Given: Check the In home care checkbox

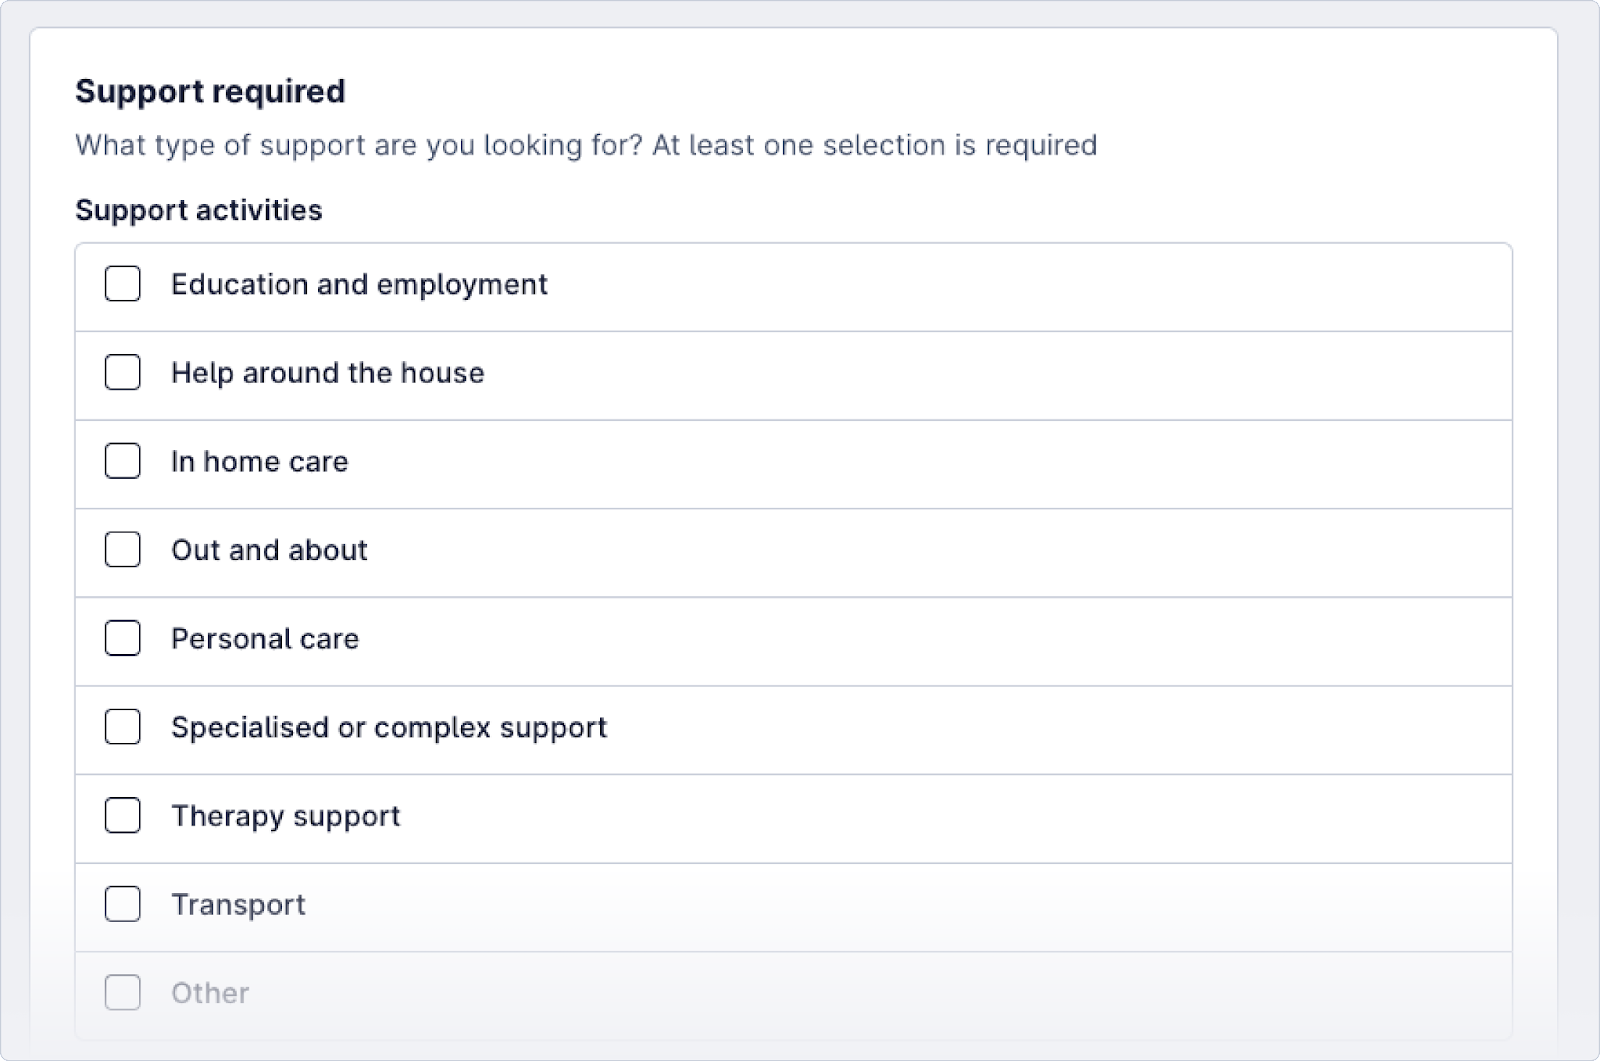Looking at the screenshot, I should [x=122, y=462].
